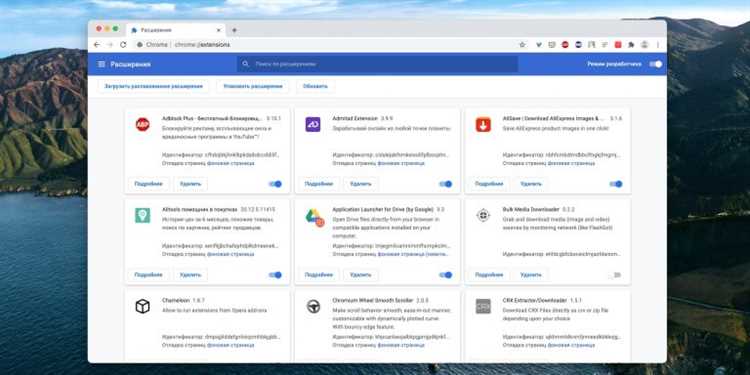Bookmark the page with the star icon
The height and width of the screenshot is (375, 750).
point(522,44)
